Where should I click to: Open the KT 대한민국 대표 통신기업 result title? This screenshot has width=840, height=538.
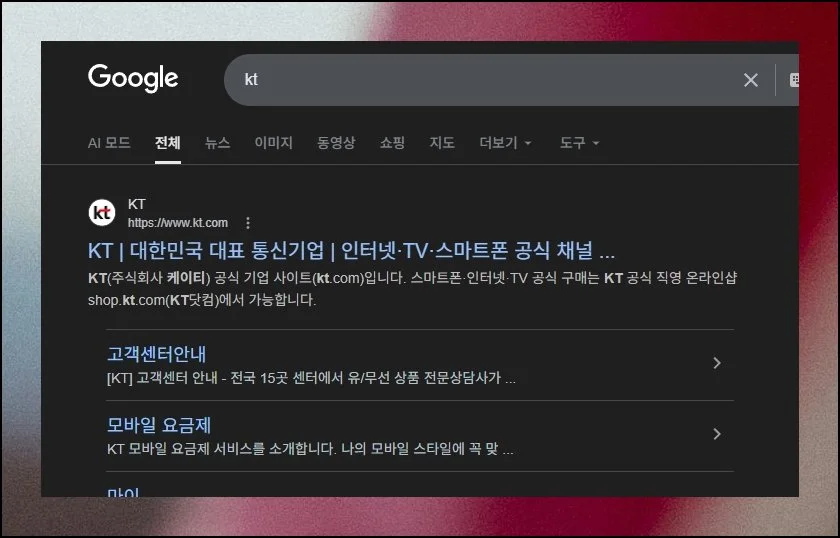pos(351,250)
